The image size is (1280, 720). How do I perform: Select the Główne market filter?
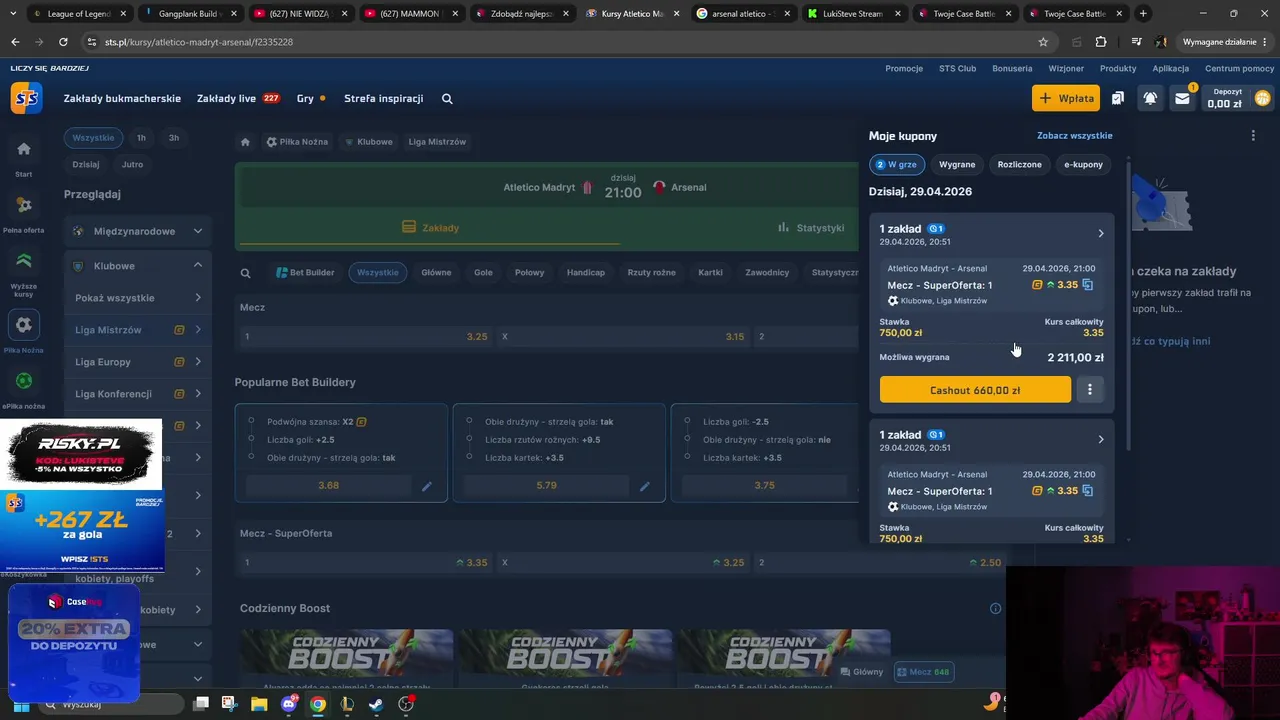click(x=436, y=273)
